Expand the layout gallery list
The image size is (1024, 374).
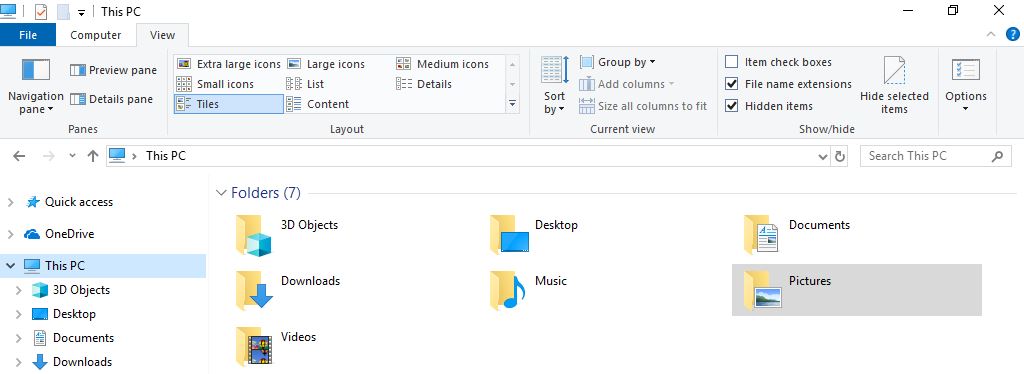(x=513, y=104)
